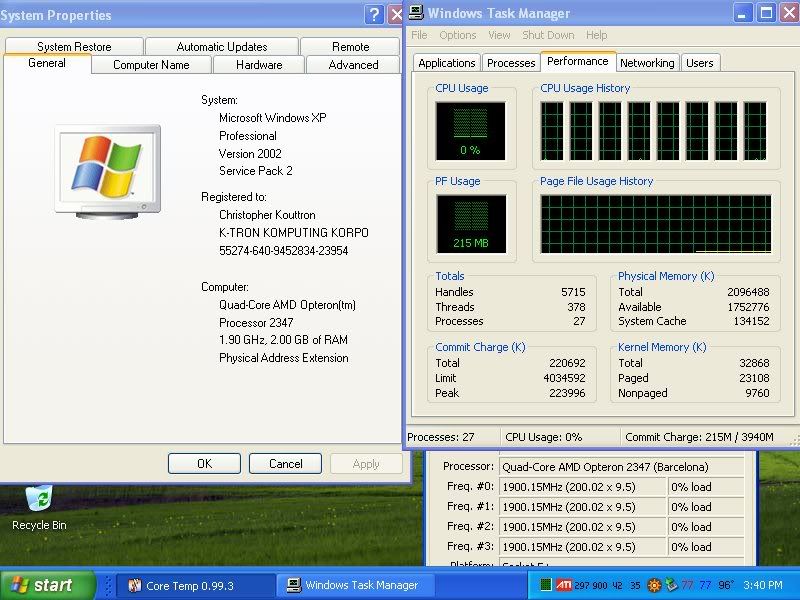Open the Computer Name tab

151,65
